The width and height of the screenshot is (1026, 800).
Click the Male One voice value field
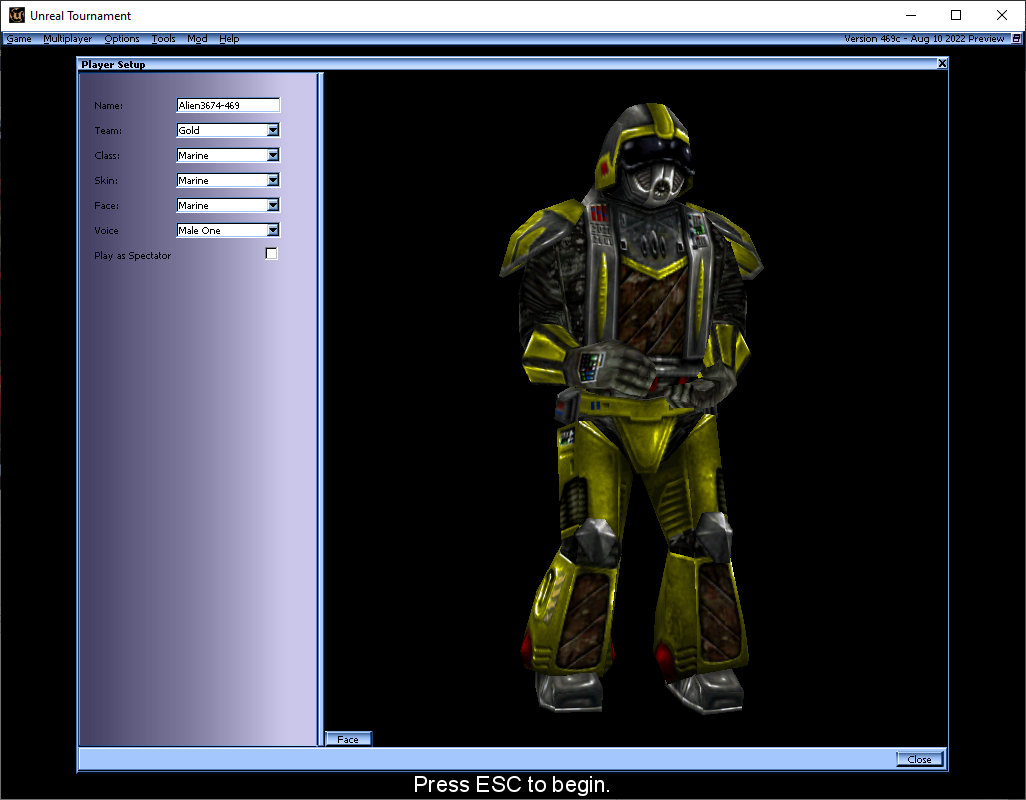[222, 230]
